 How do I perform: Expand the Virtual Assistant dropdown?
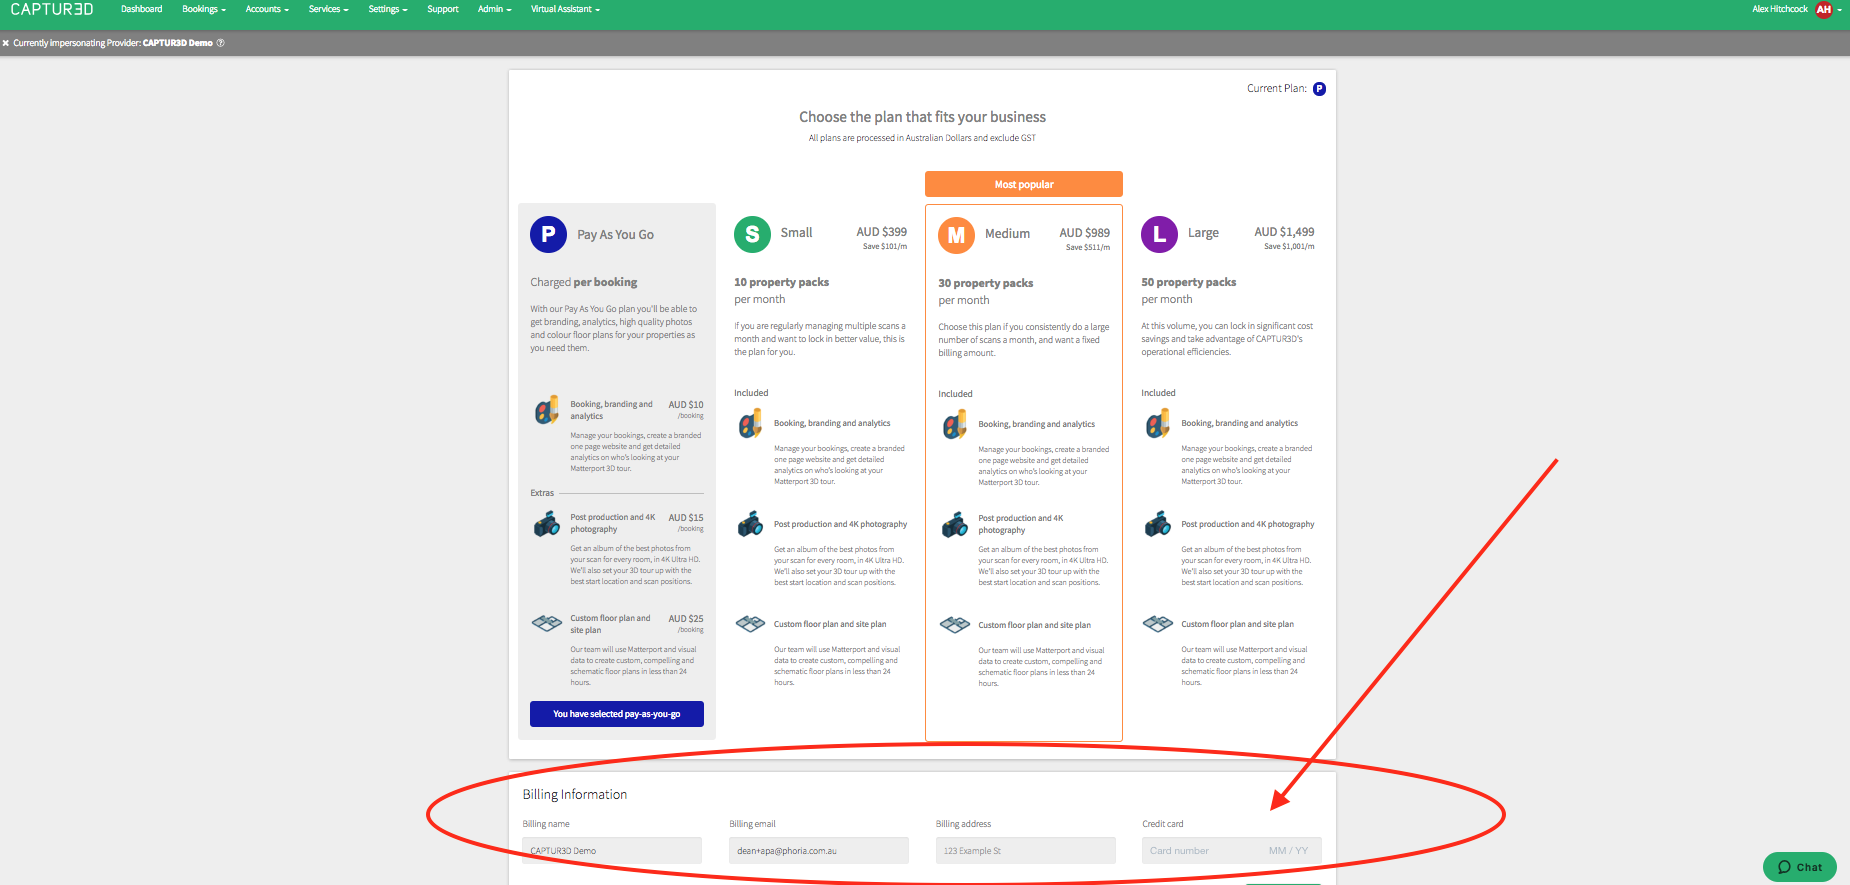click(x=565, y=9)
